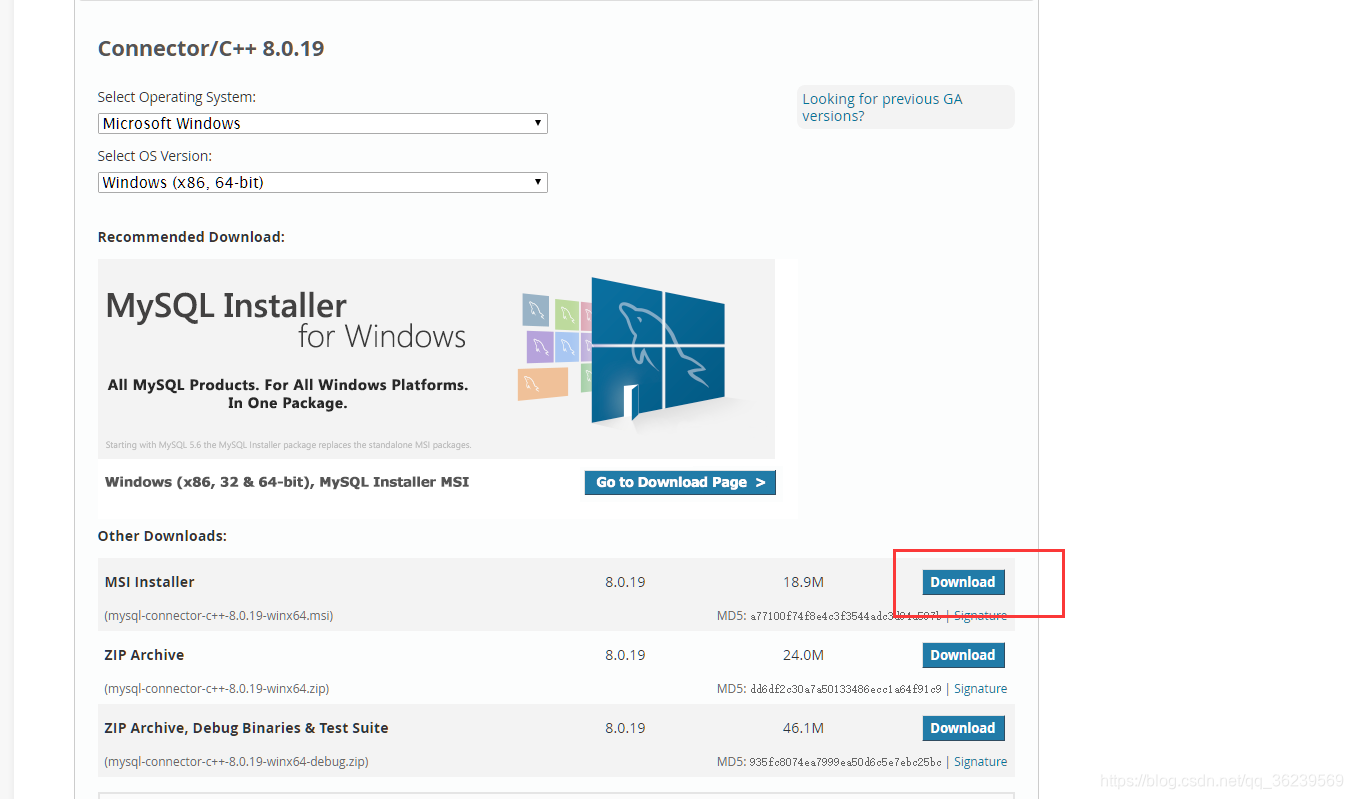Open the Select OS Version dropdown
1353x799 pixels.
coord(323,183)
